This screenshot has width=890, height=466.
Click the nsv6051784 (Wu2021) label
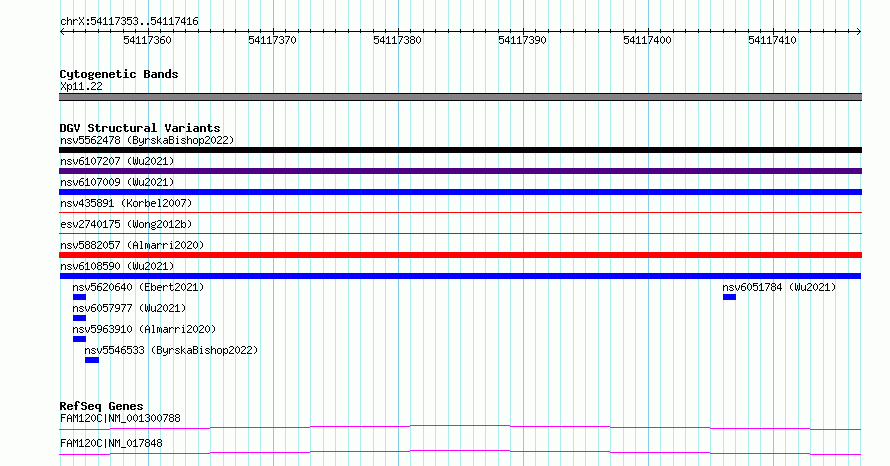click(779, 287)
